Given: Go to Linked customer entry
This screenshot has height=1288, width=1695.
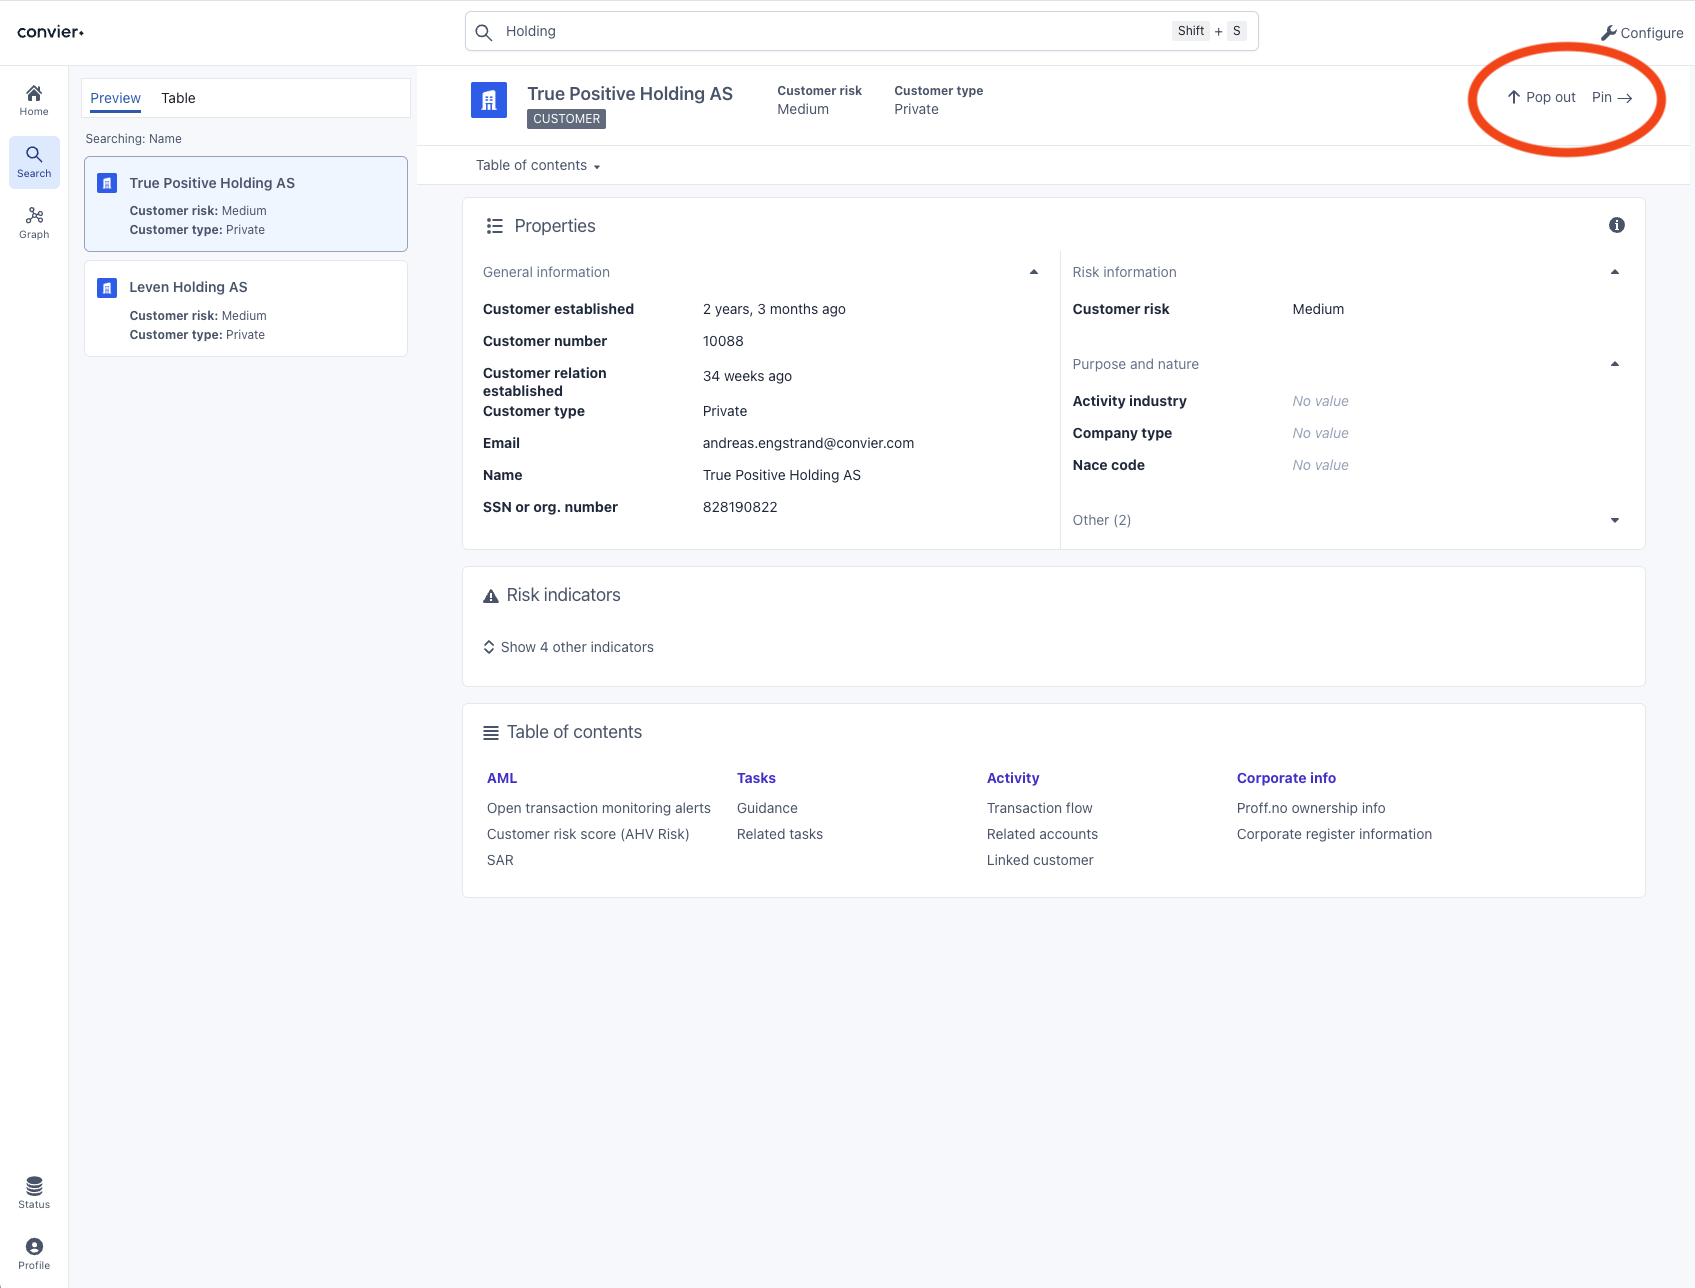Looking at the screenshot, I should click(x=1040, y=860).
